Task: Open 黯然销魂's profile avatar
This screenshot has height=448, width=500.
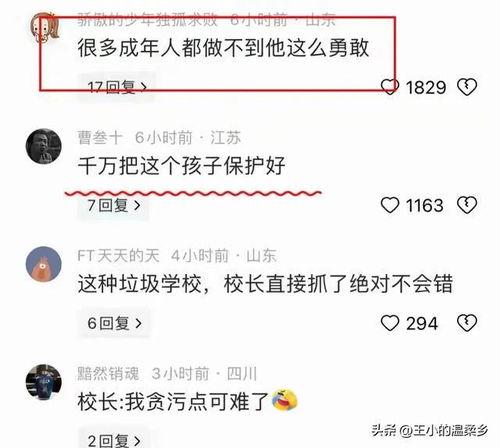Action: pyautogui.click(x=44, y=382)
